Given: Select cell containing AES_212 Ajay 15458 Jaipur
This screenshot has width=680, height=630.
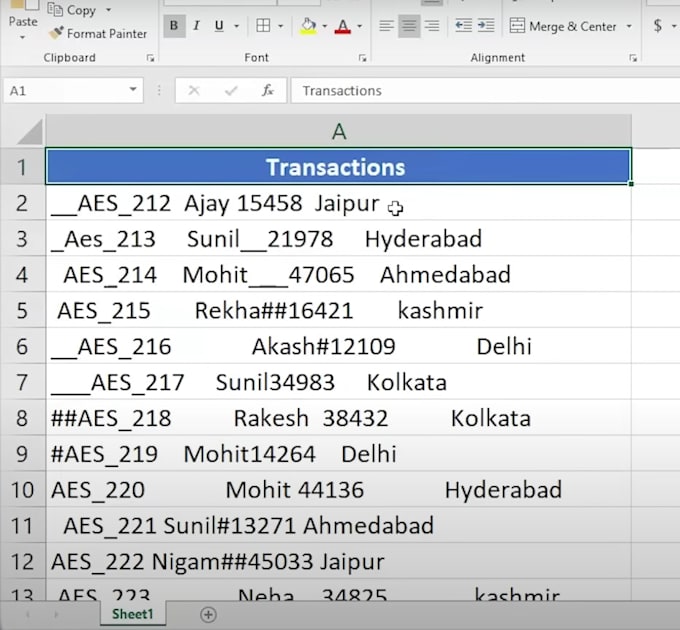Looking at the screenshot, I should pyautogui.click(x=338, y=203).
